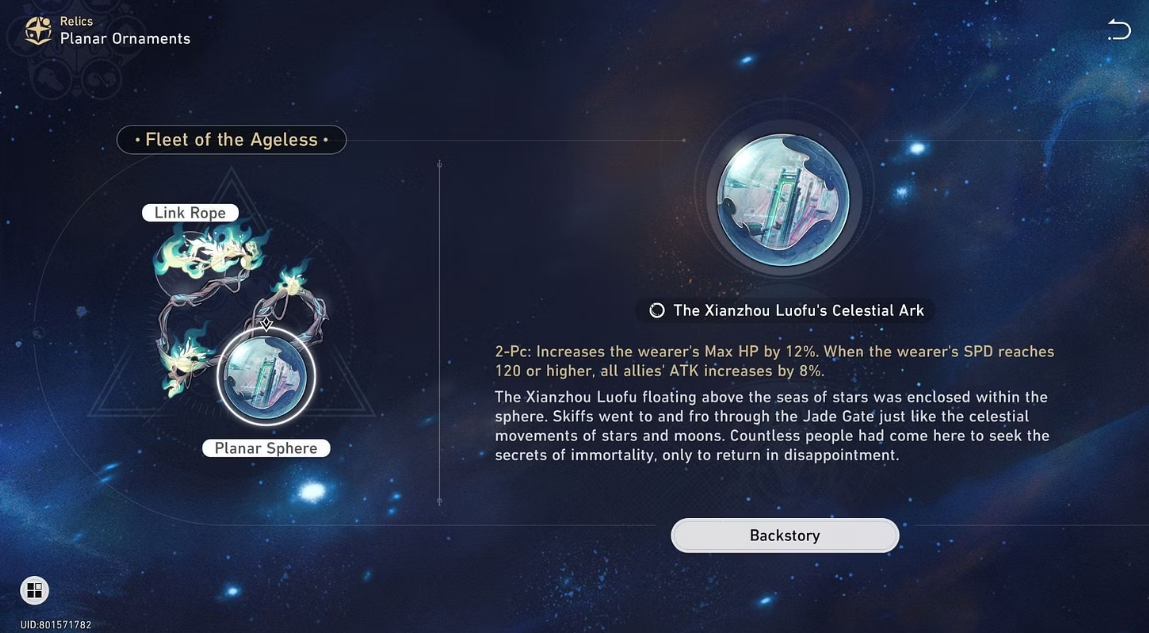Click the golden Relics star emblem icon
Screen dimensions: 1149x633
pos(37,31)
